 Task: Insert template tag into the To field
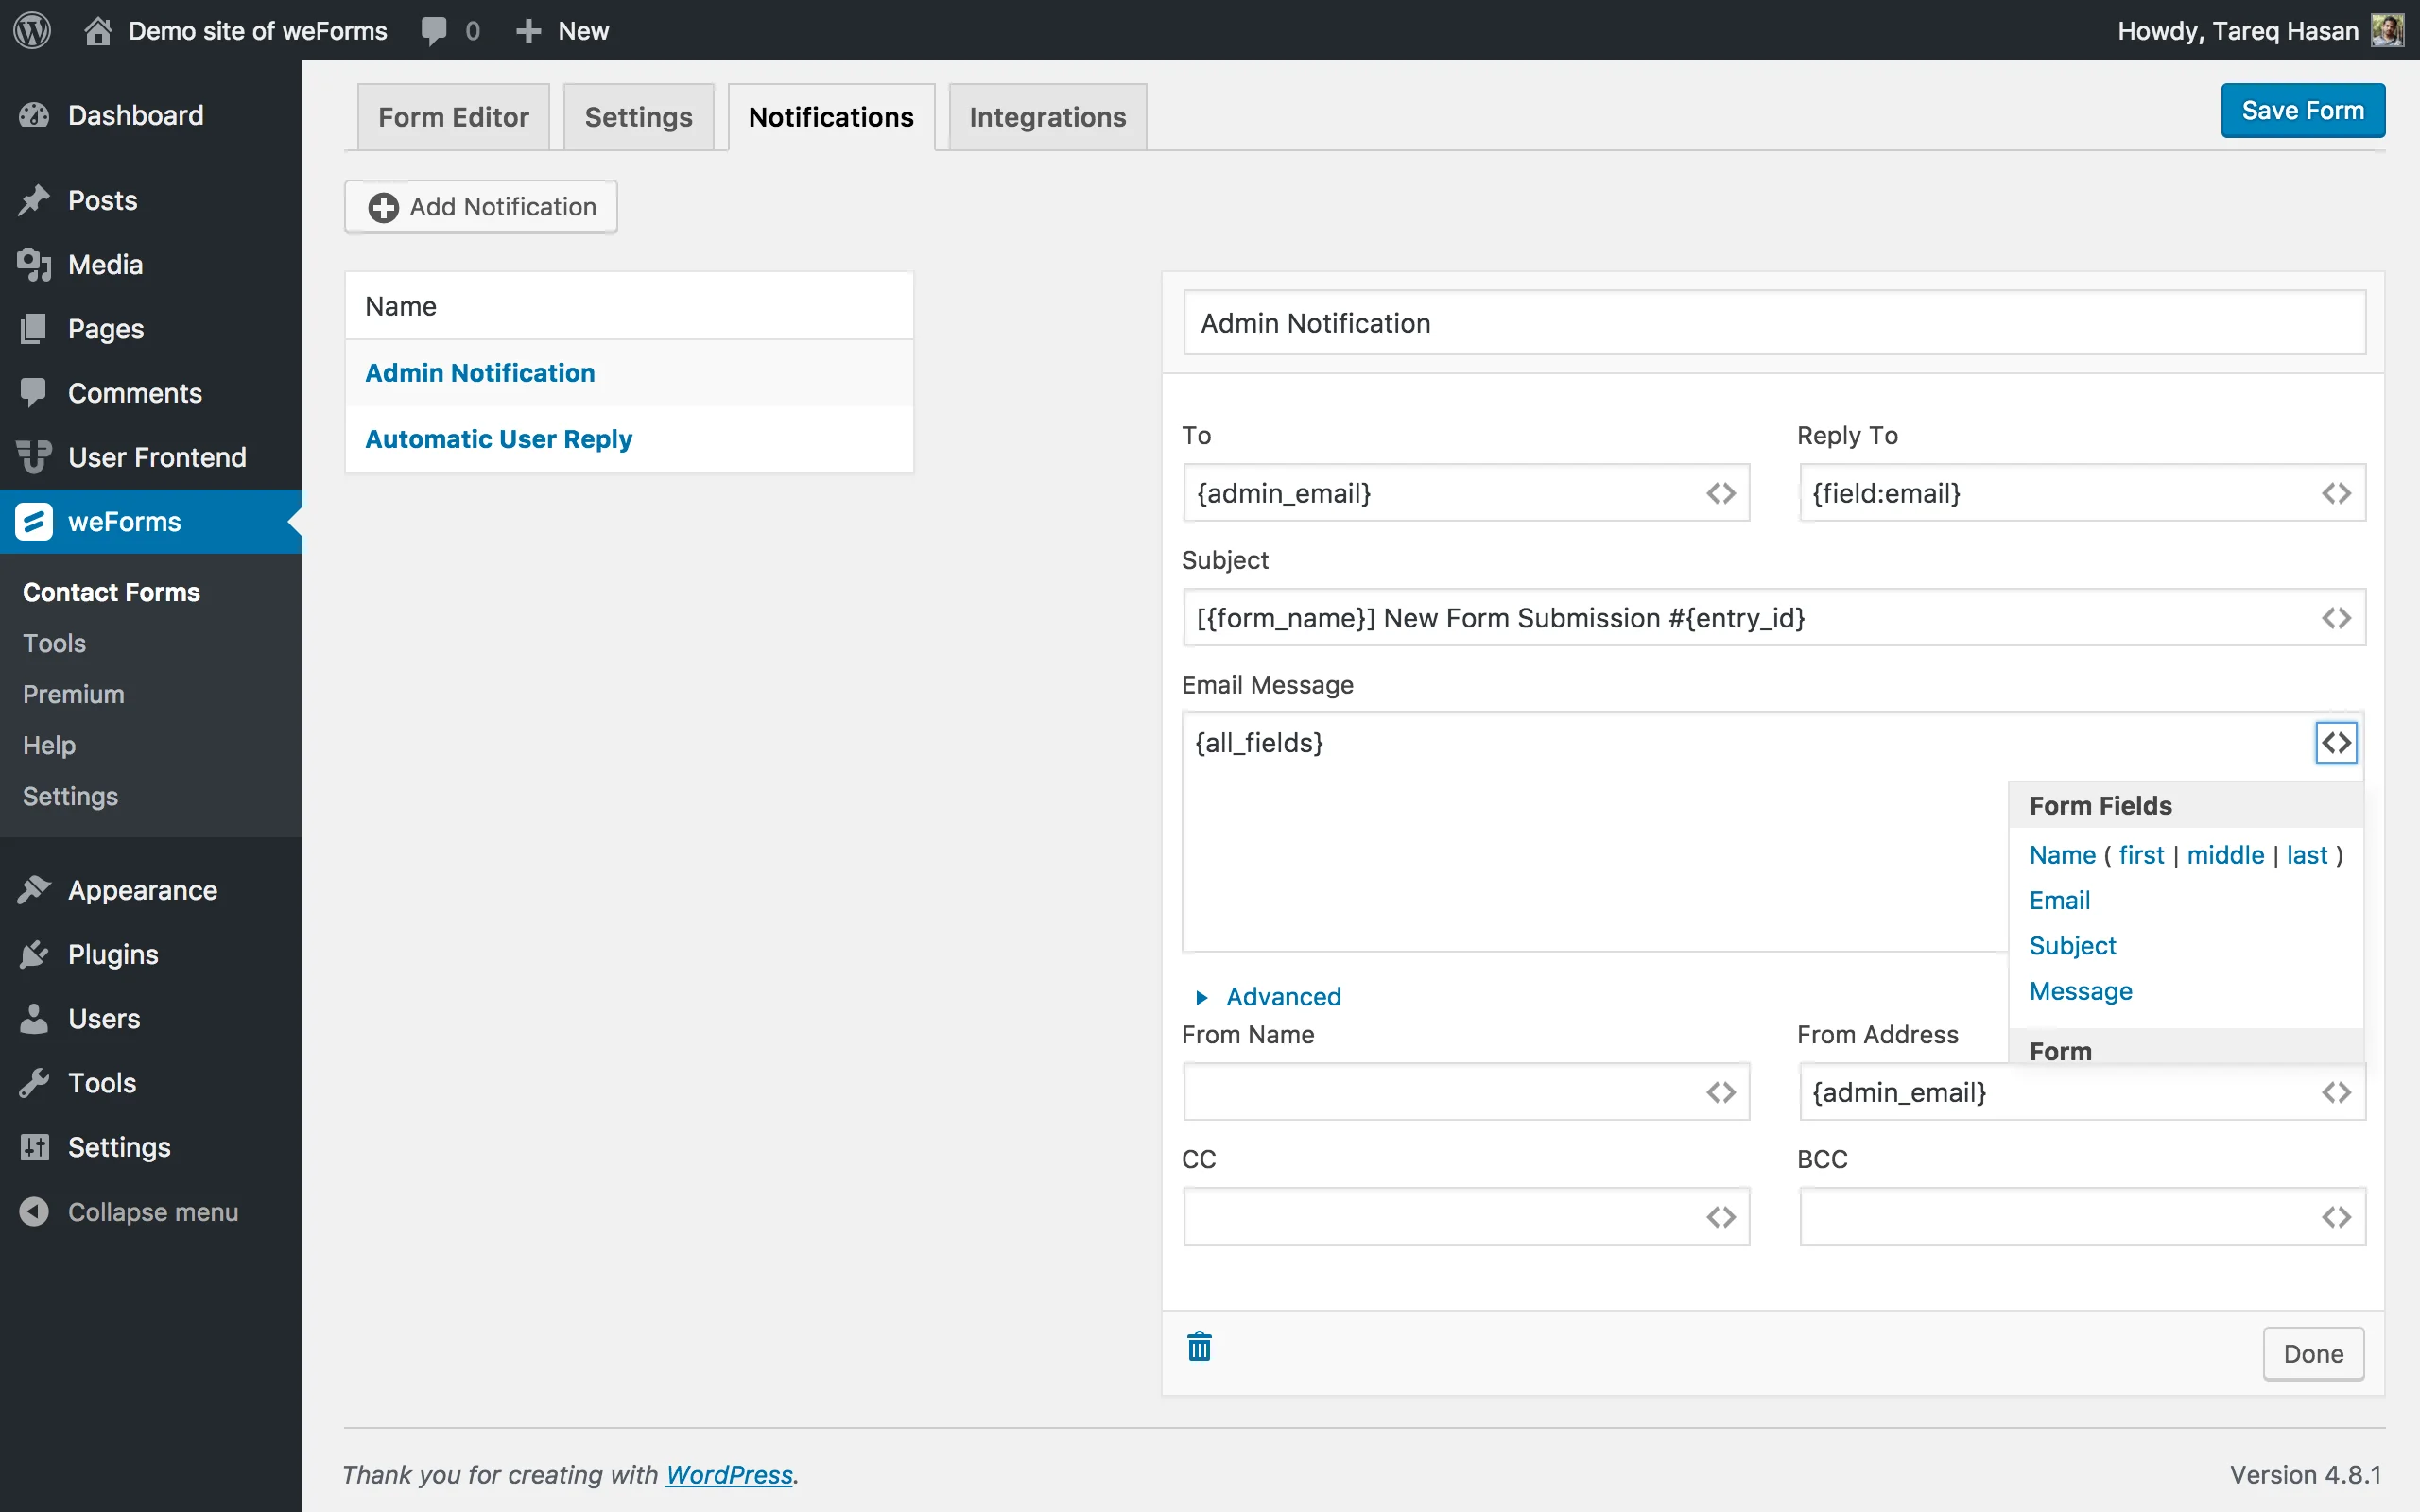pyautogui.click(x=1721, y=492)
